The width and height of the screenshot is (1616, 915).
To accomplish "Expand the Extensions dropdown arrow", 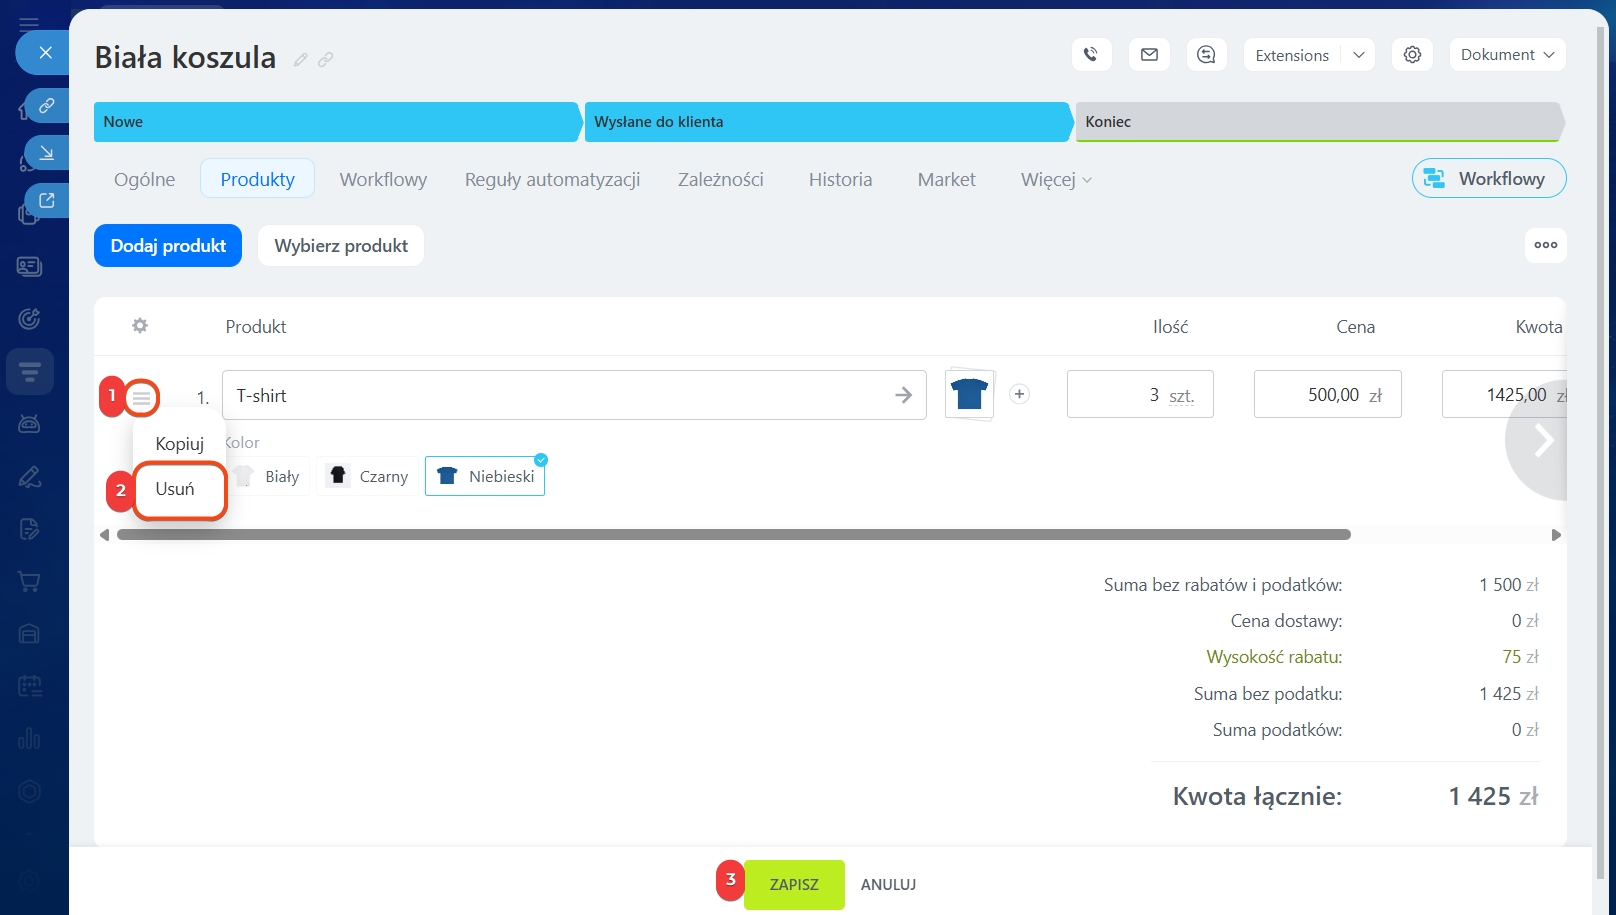I will [x=1359, y=55].
